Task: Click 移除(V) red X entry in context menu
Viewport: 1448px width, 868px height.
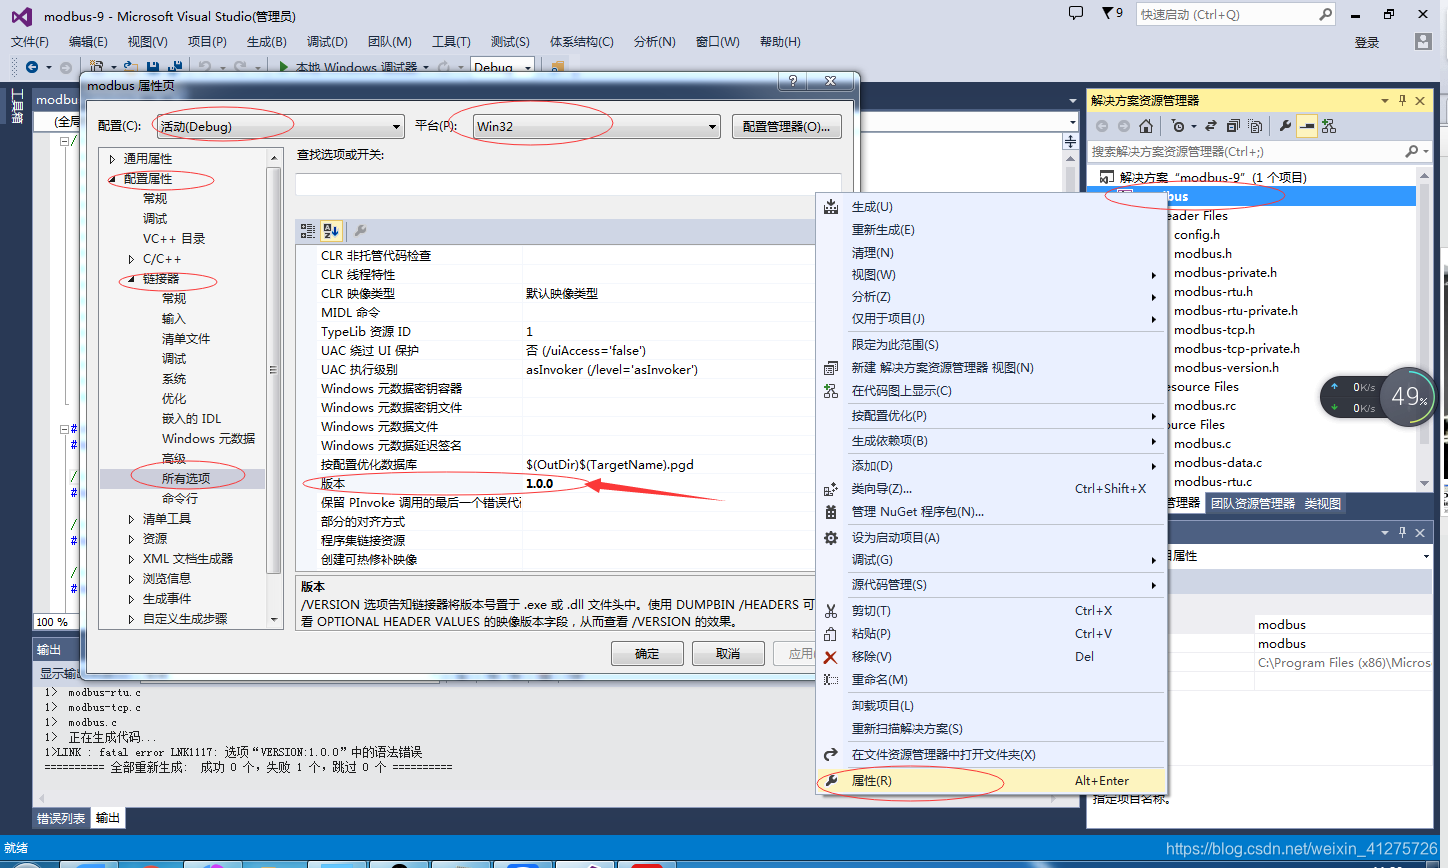Action: pyautogui.click(x=991, y=657)
